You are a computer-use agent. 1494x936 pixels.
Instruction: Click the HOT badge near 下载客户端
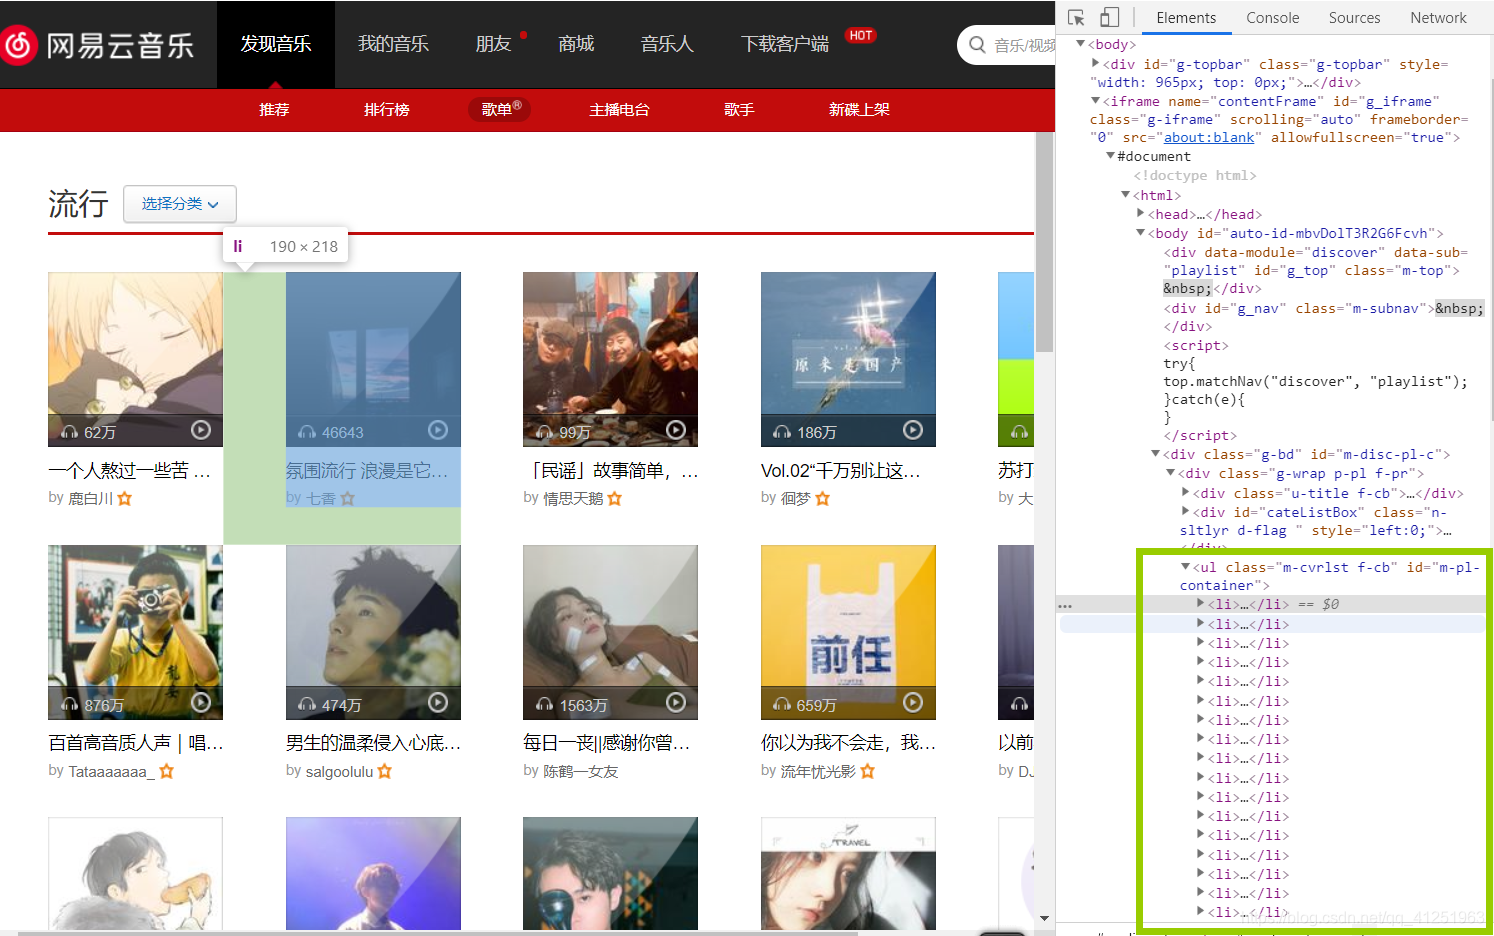[x=860, y=35]
